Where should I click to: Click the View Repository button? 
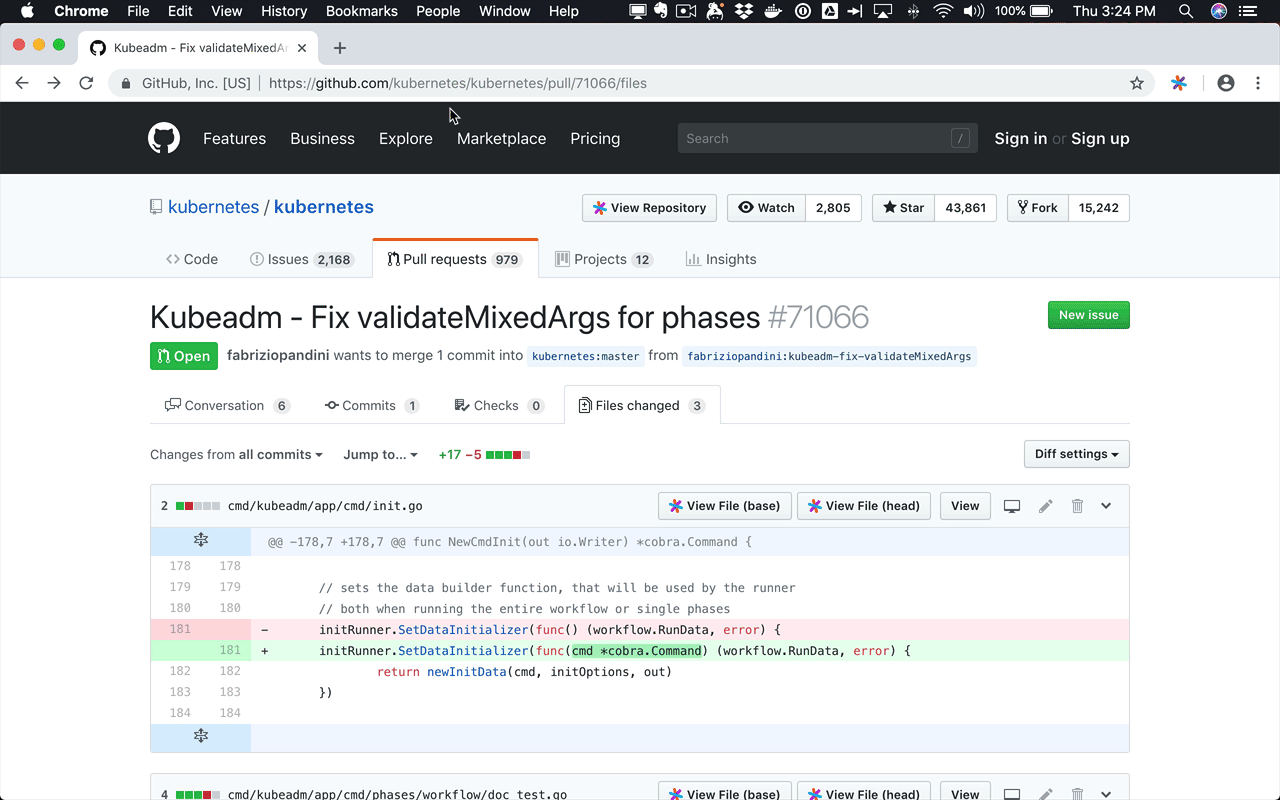click(x=649, y=208)
